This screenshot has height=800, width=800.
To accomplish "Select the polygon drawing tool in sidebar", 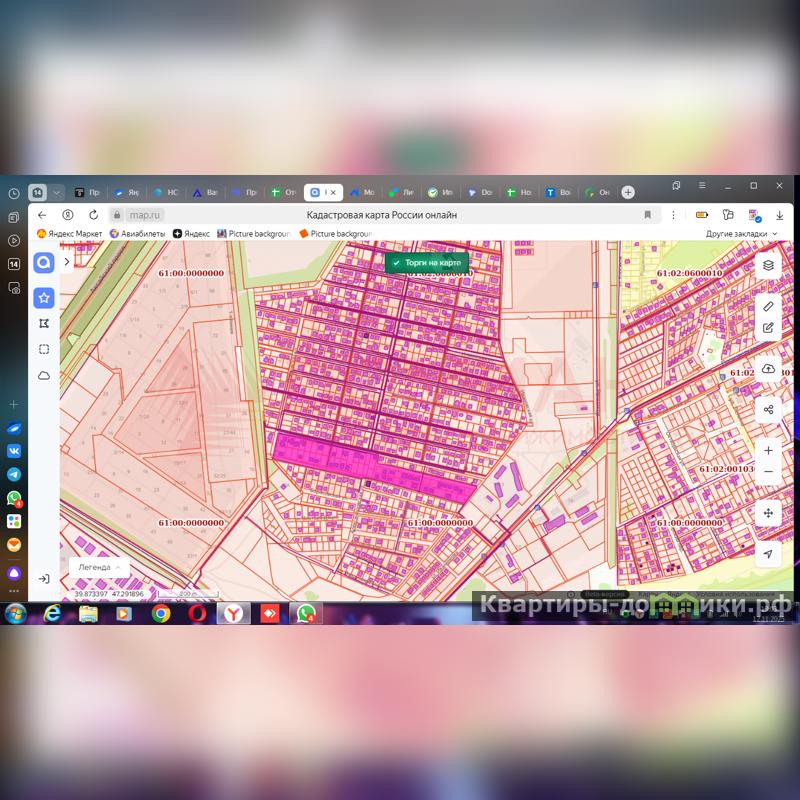I will pyautogui.click(x=44, y=324).
